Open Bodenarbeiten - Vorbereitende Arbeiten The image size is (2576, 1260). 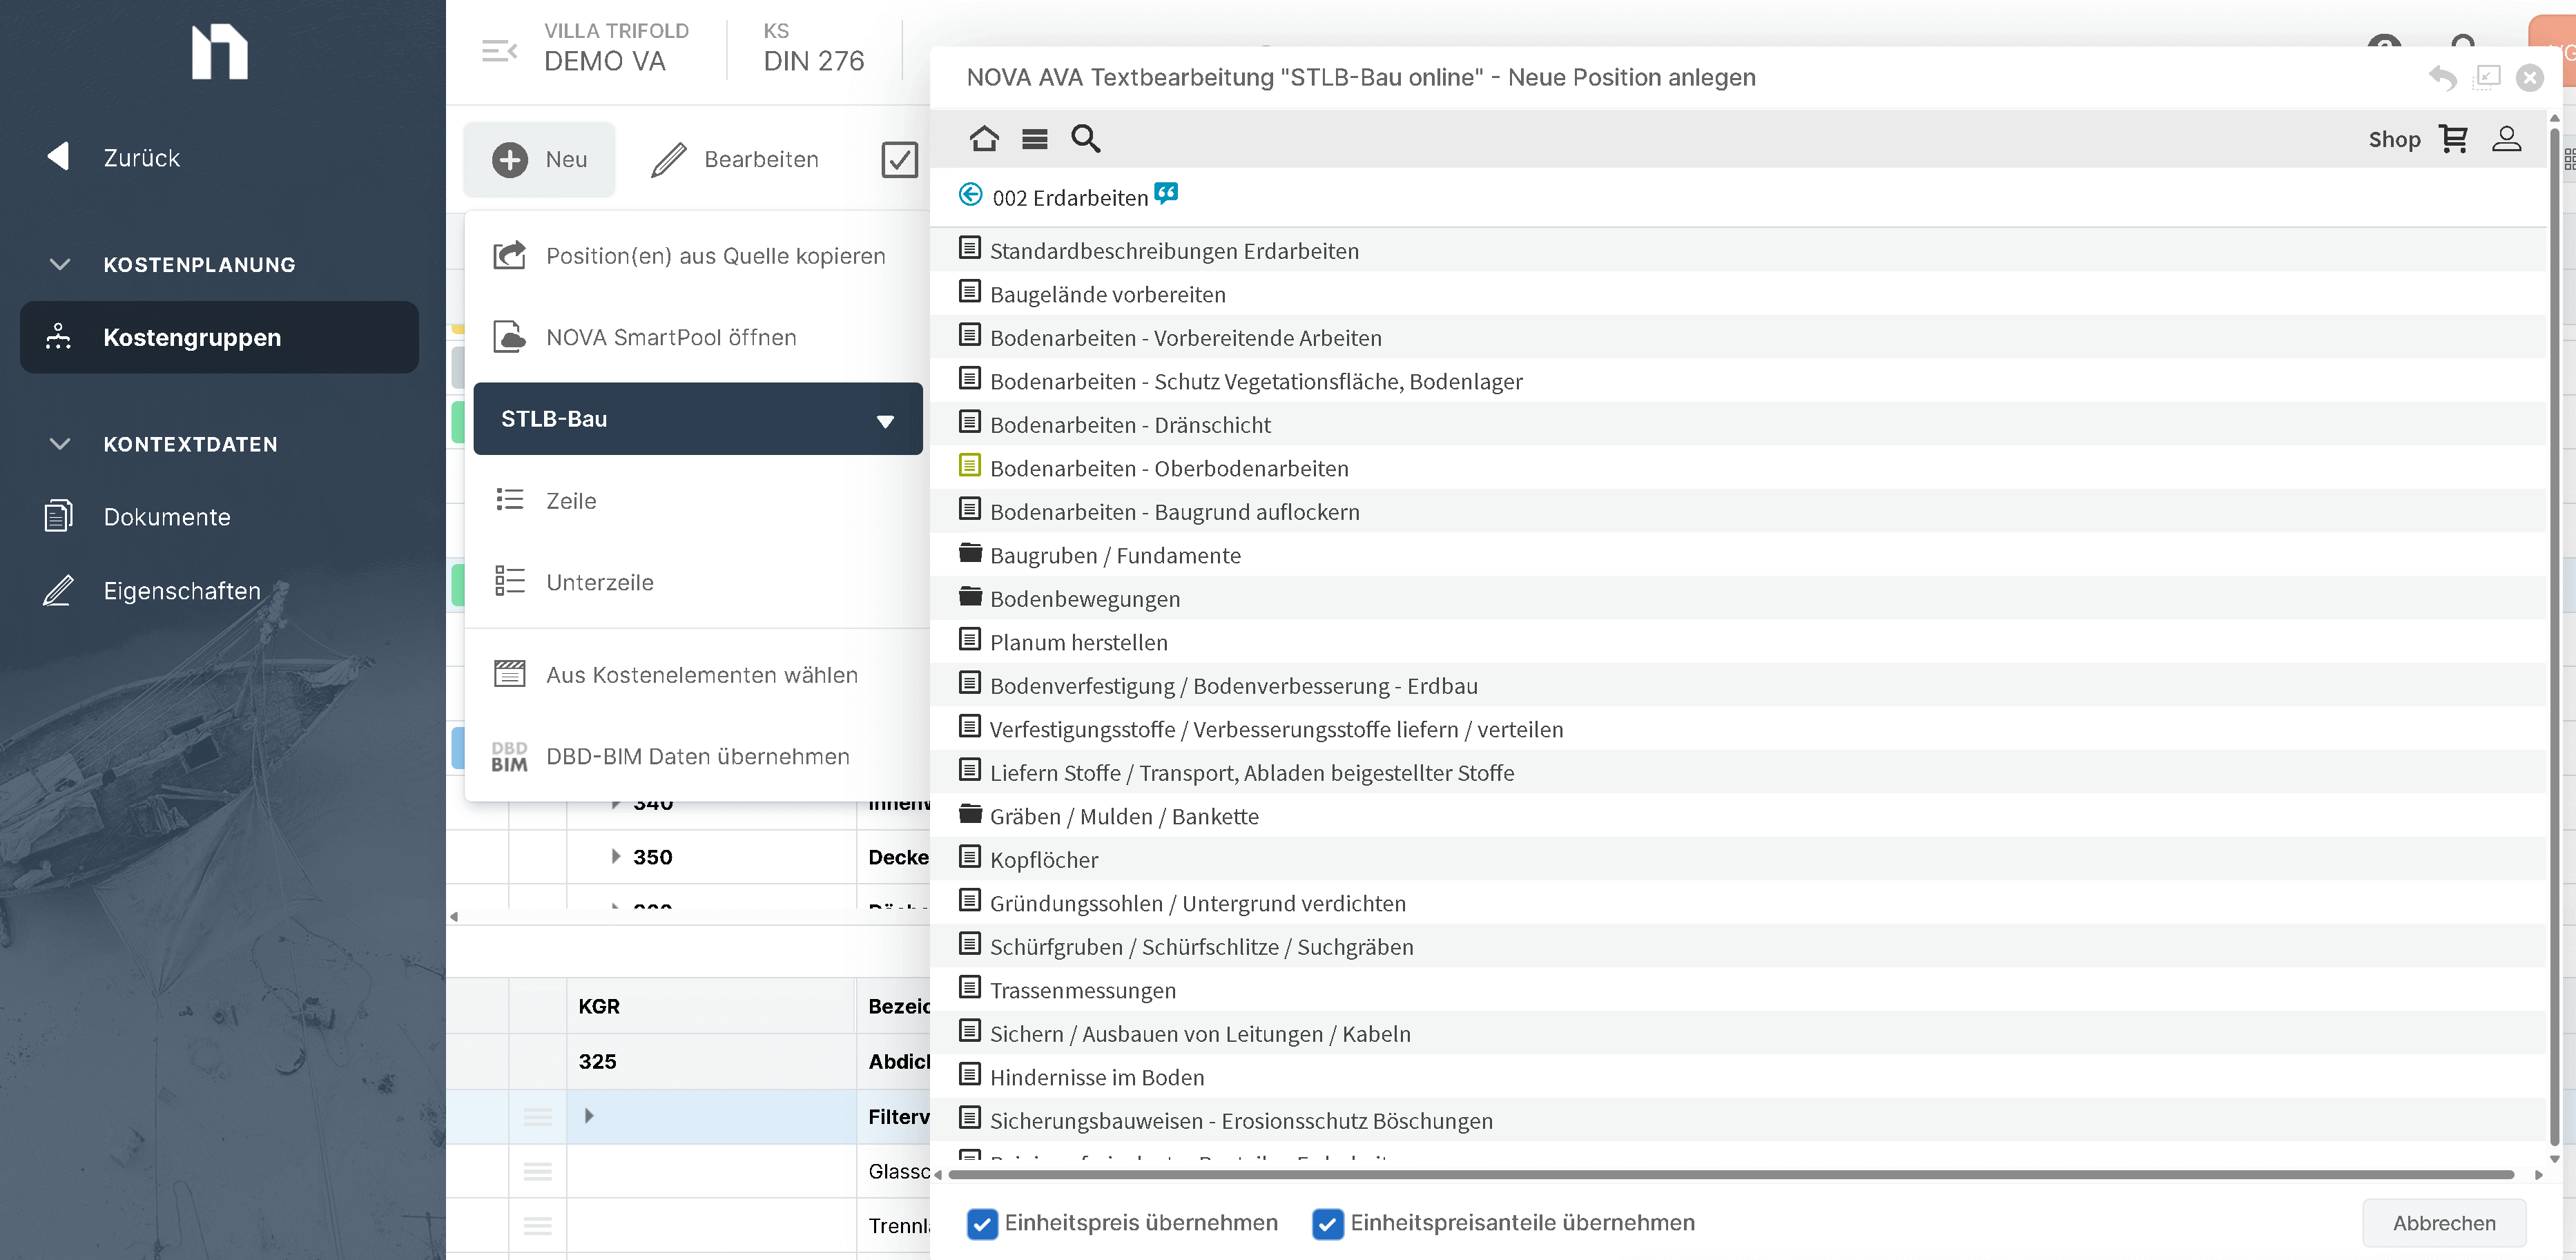1185,338
